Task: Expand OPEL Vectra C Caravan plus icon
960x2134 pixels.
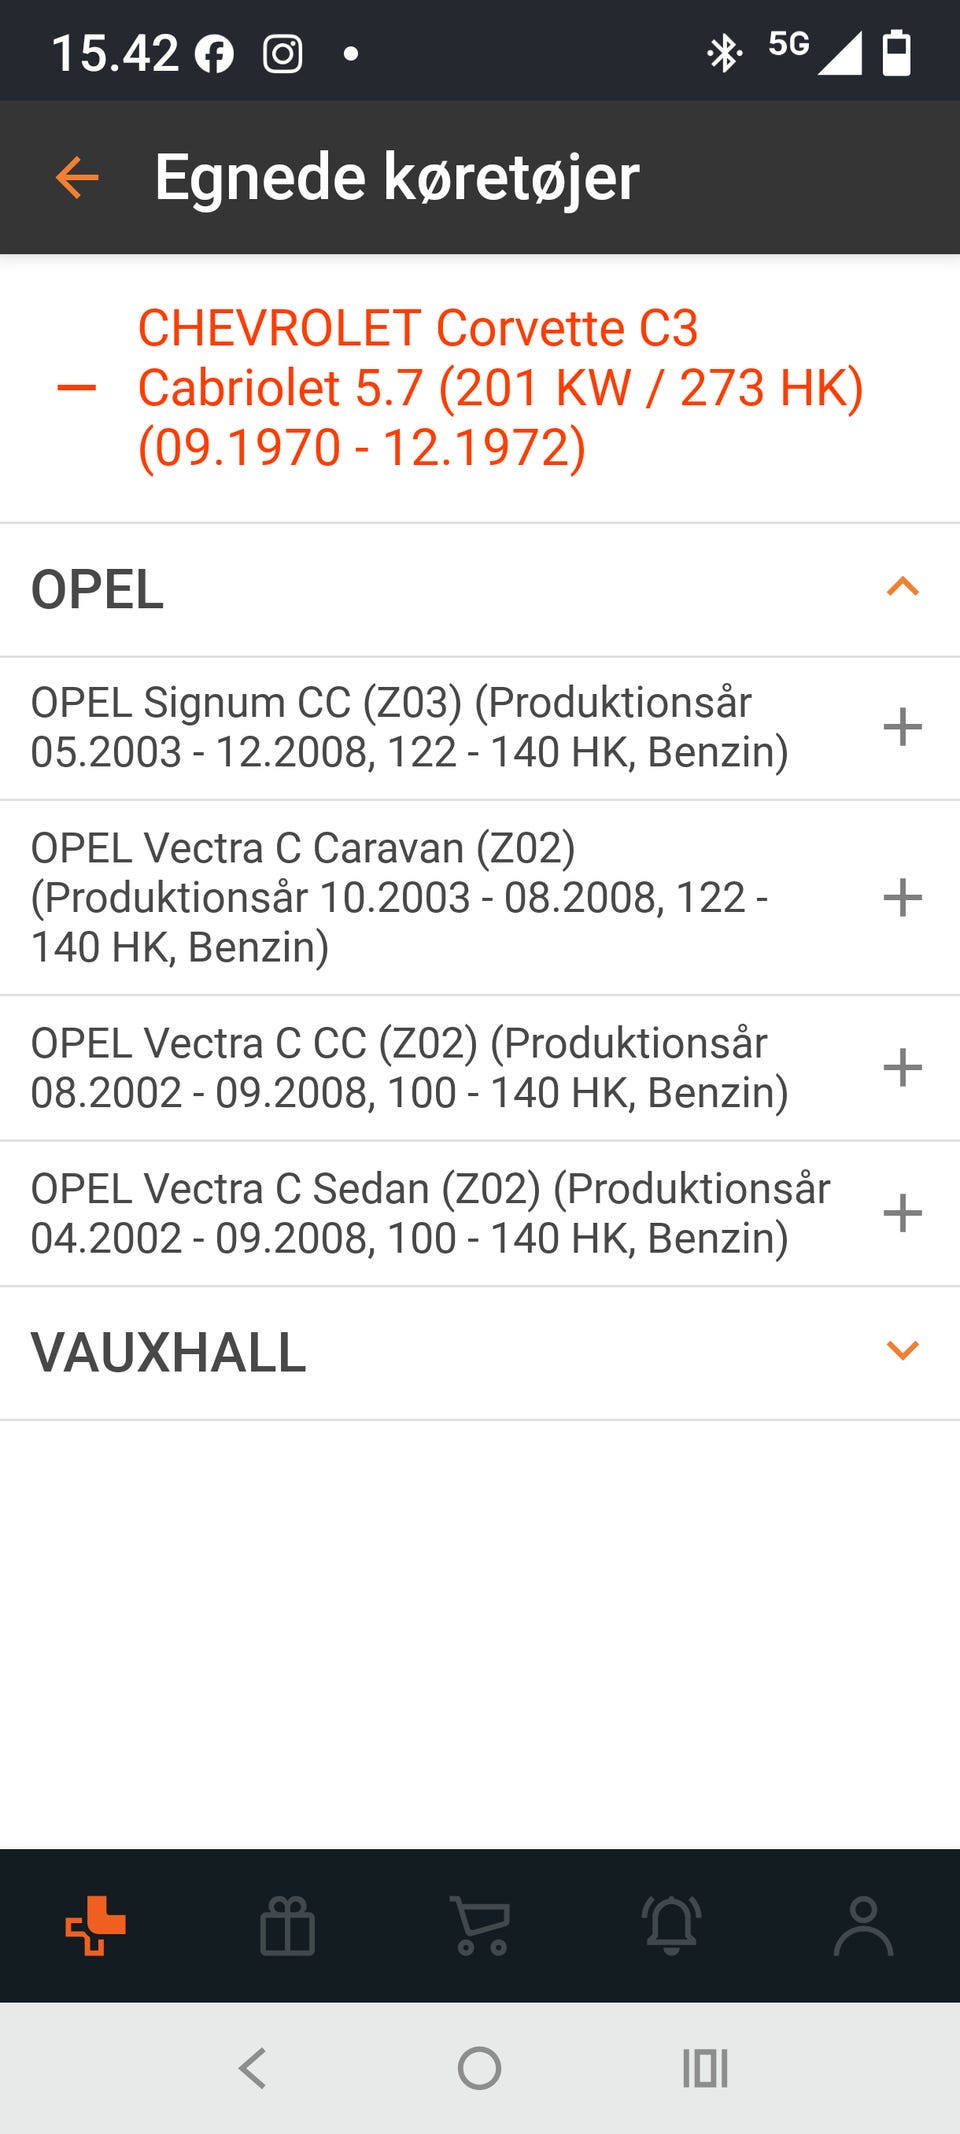Action: (902, 897)
